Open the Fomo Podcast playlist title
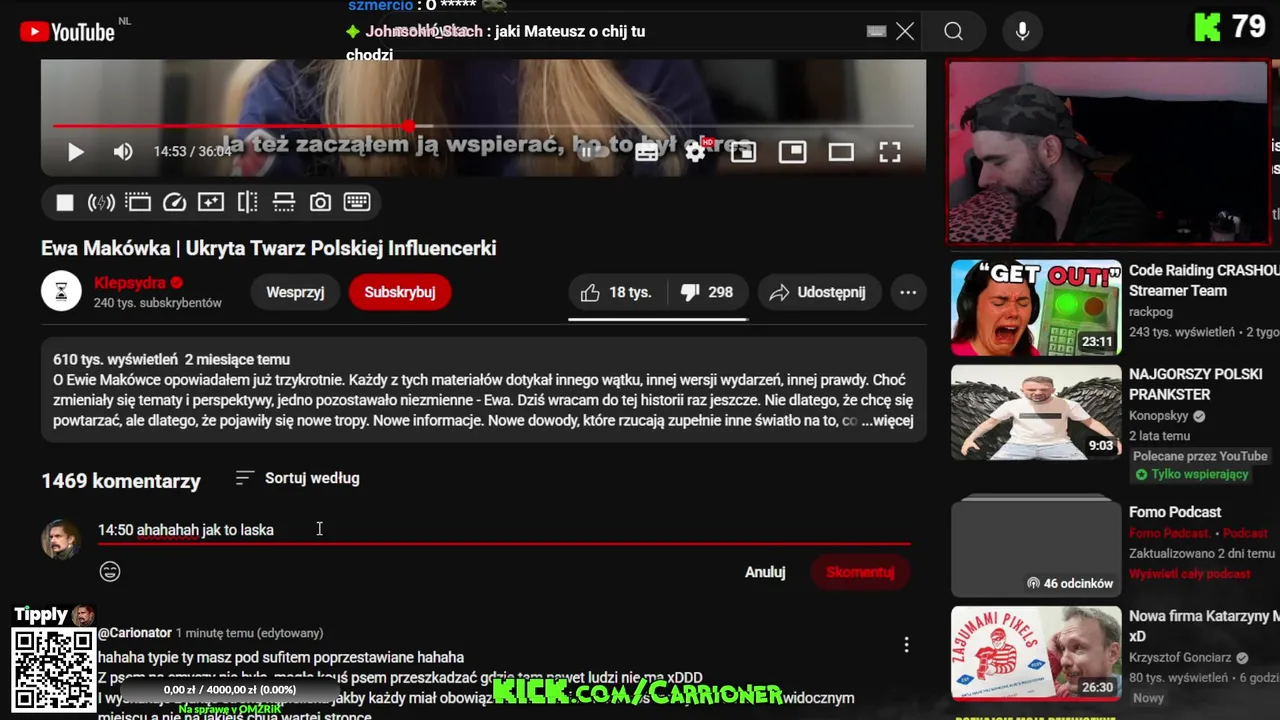The width and height of the screenshot is (1280, 720). tap(1175, 512)
